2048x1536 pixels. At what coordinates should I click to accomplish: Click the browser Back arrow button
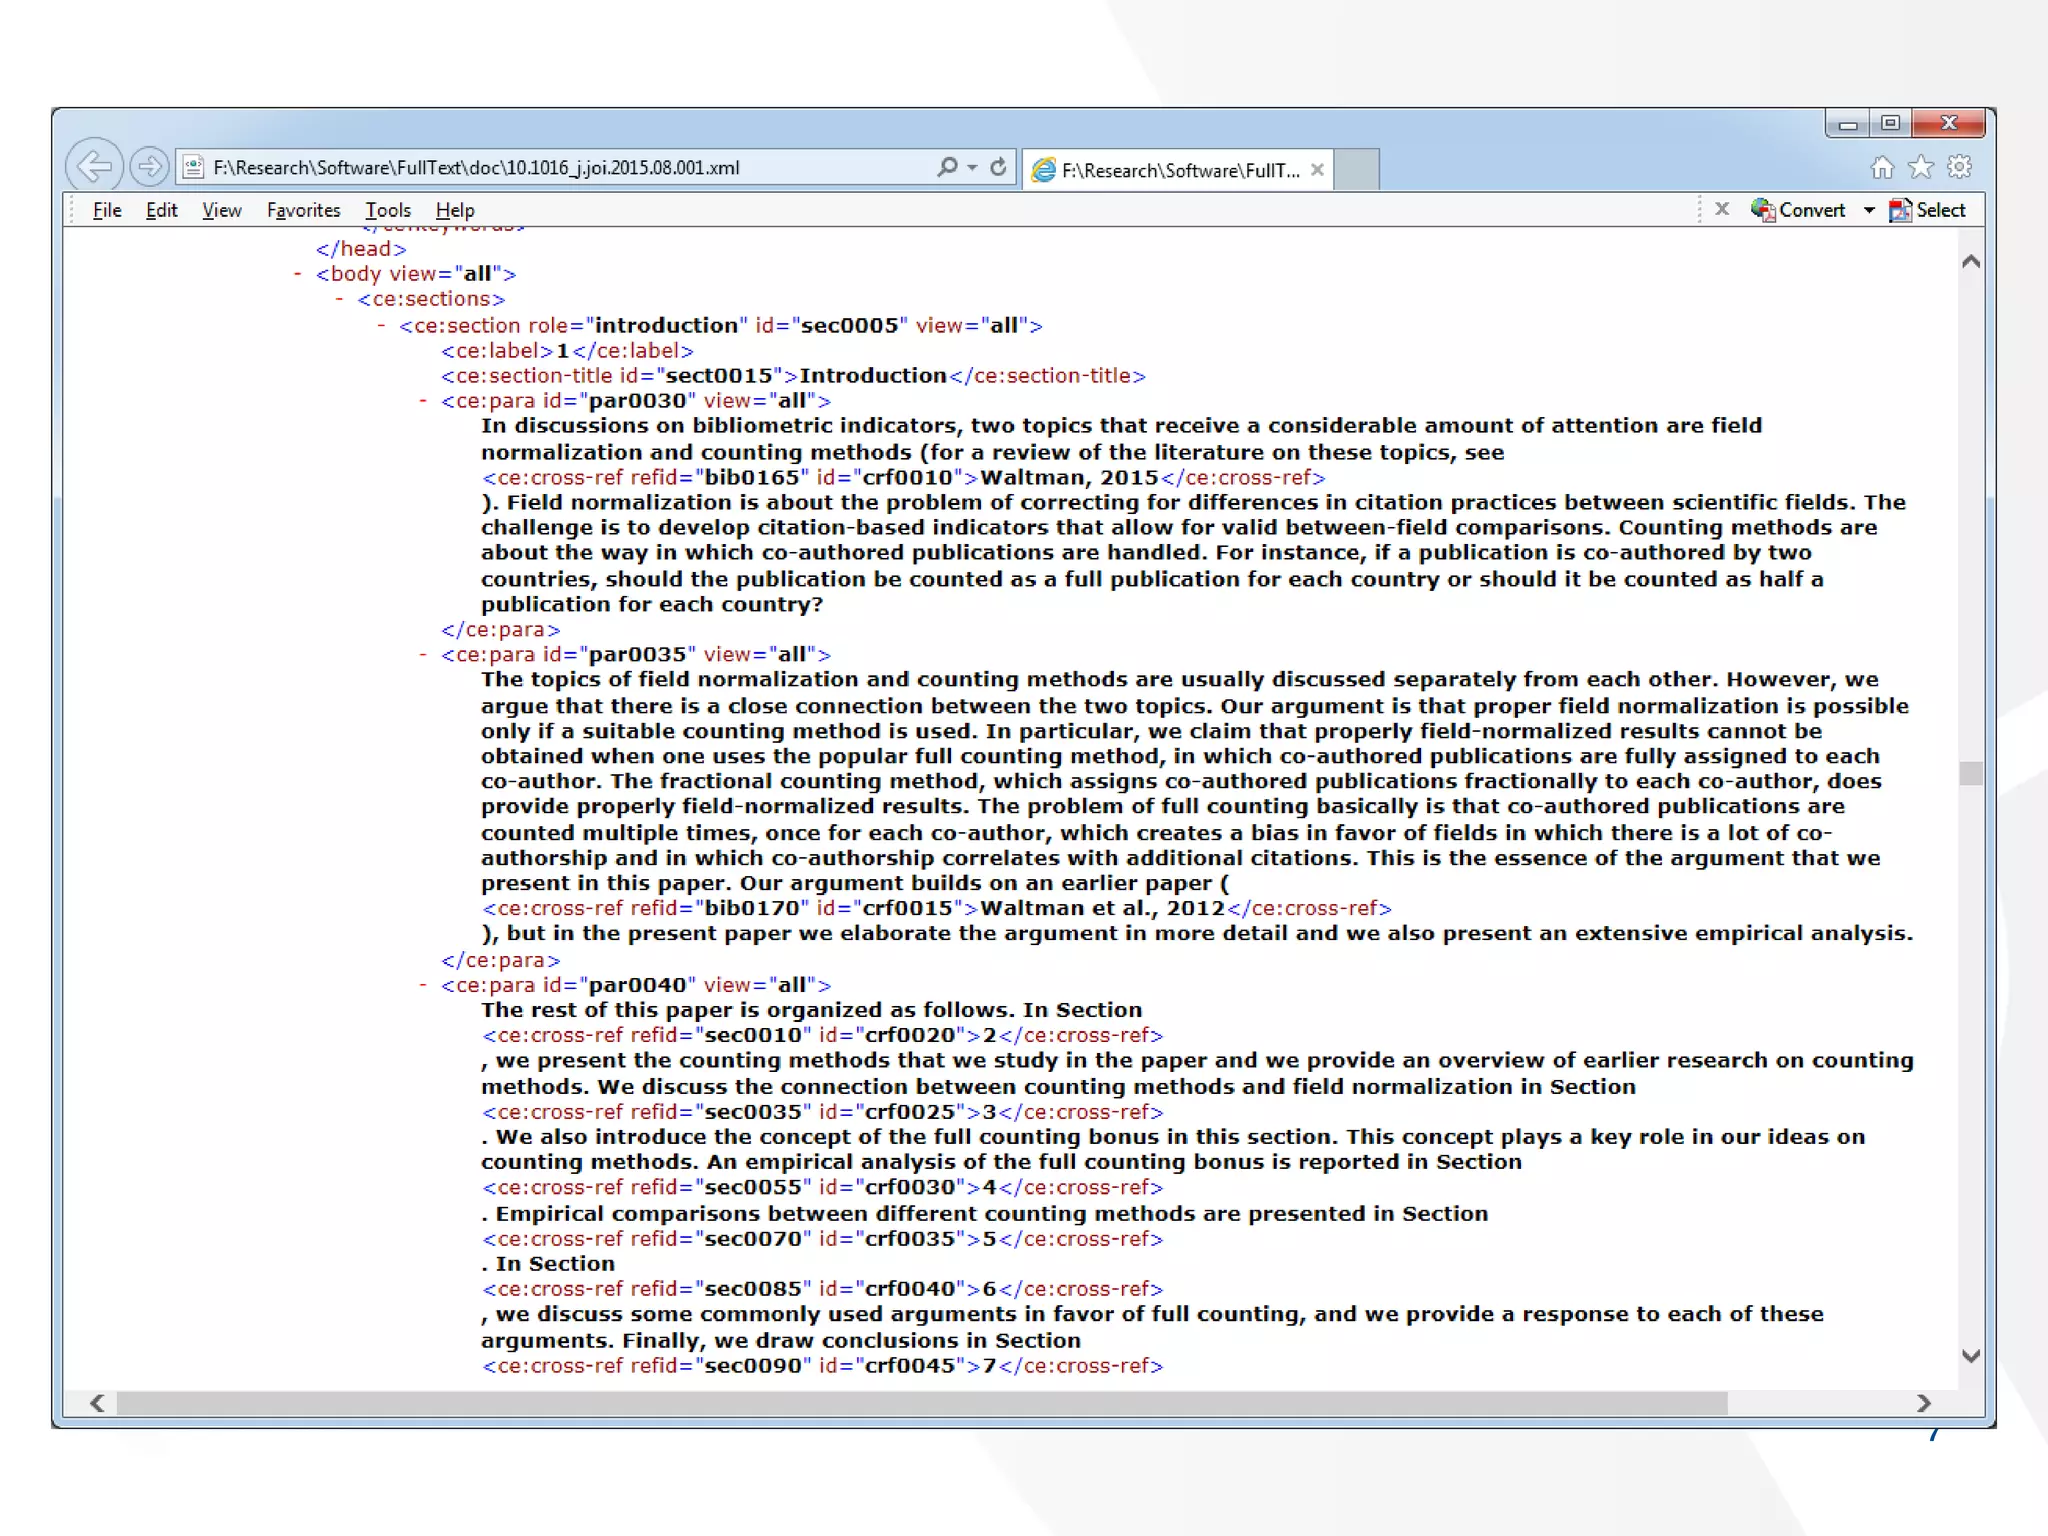(x=94, y=166)
